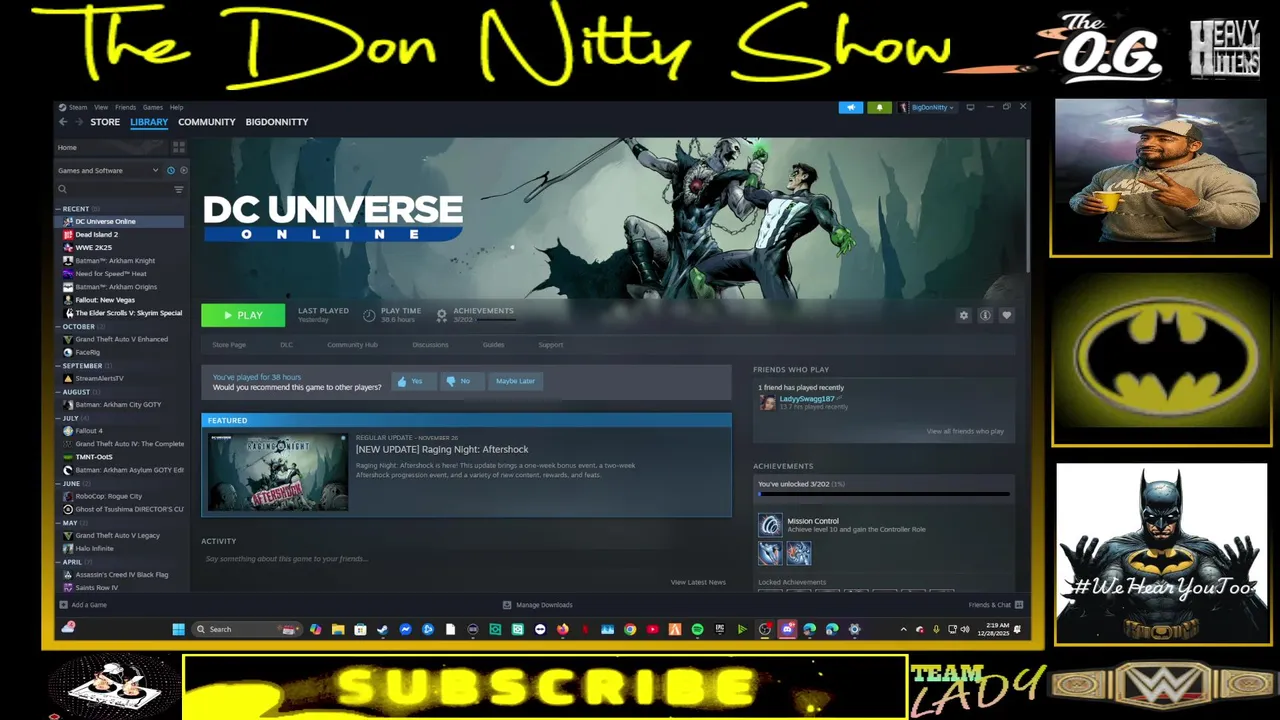The width and height of the screenshot is (1280, 720).
Task: Open Community Hub link
Action: coord(352,345)
